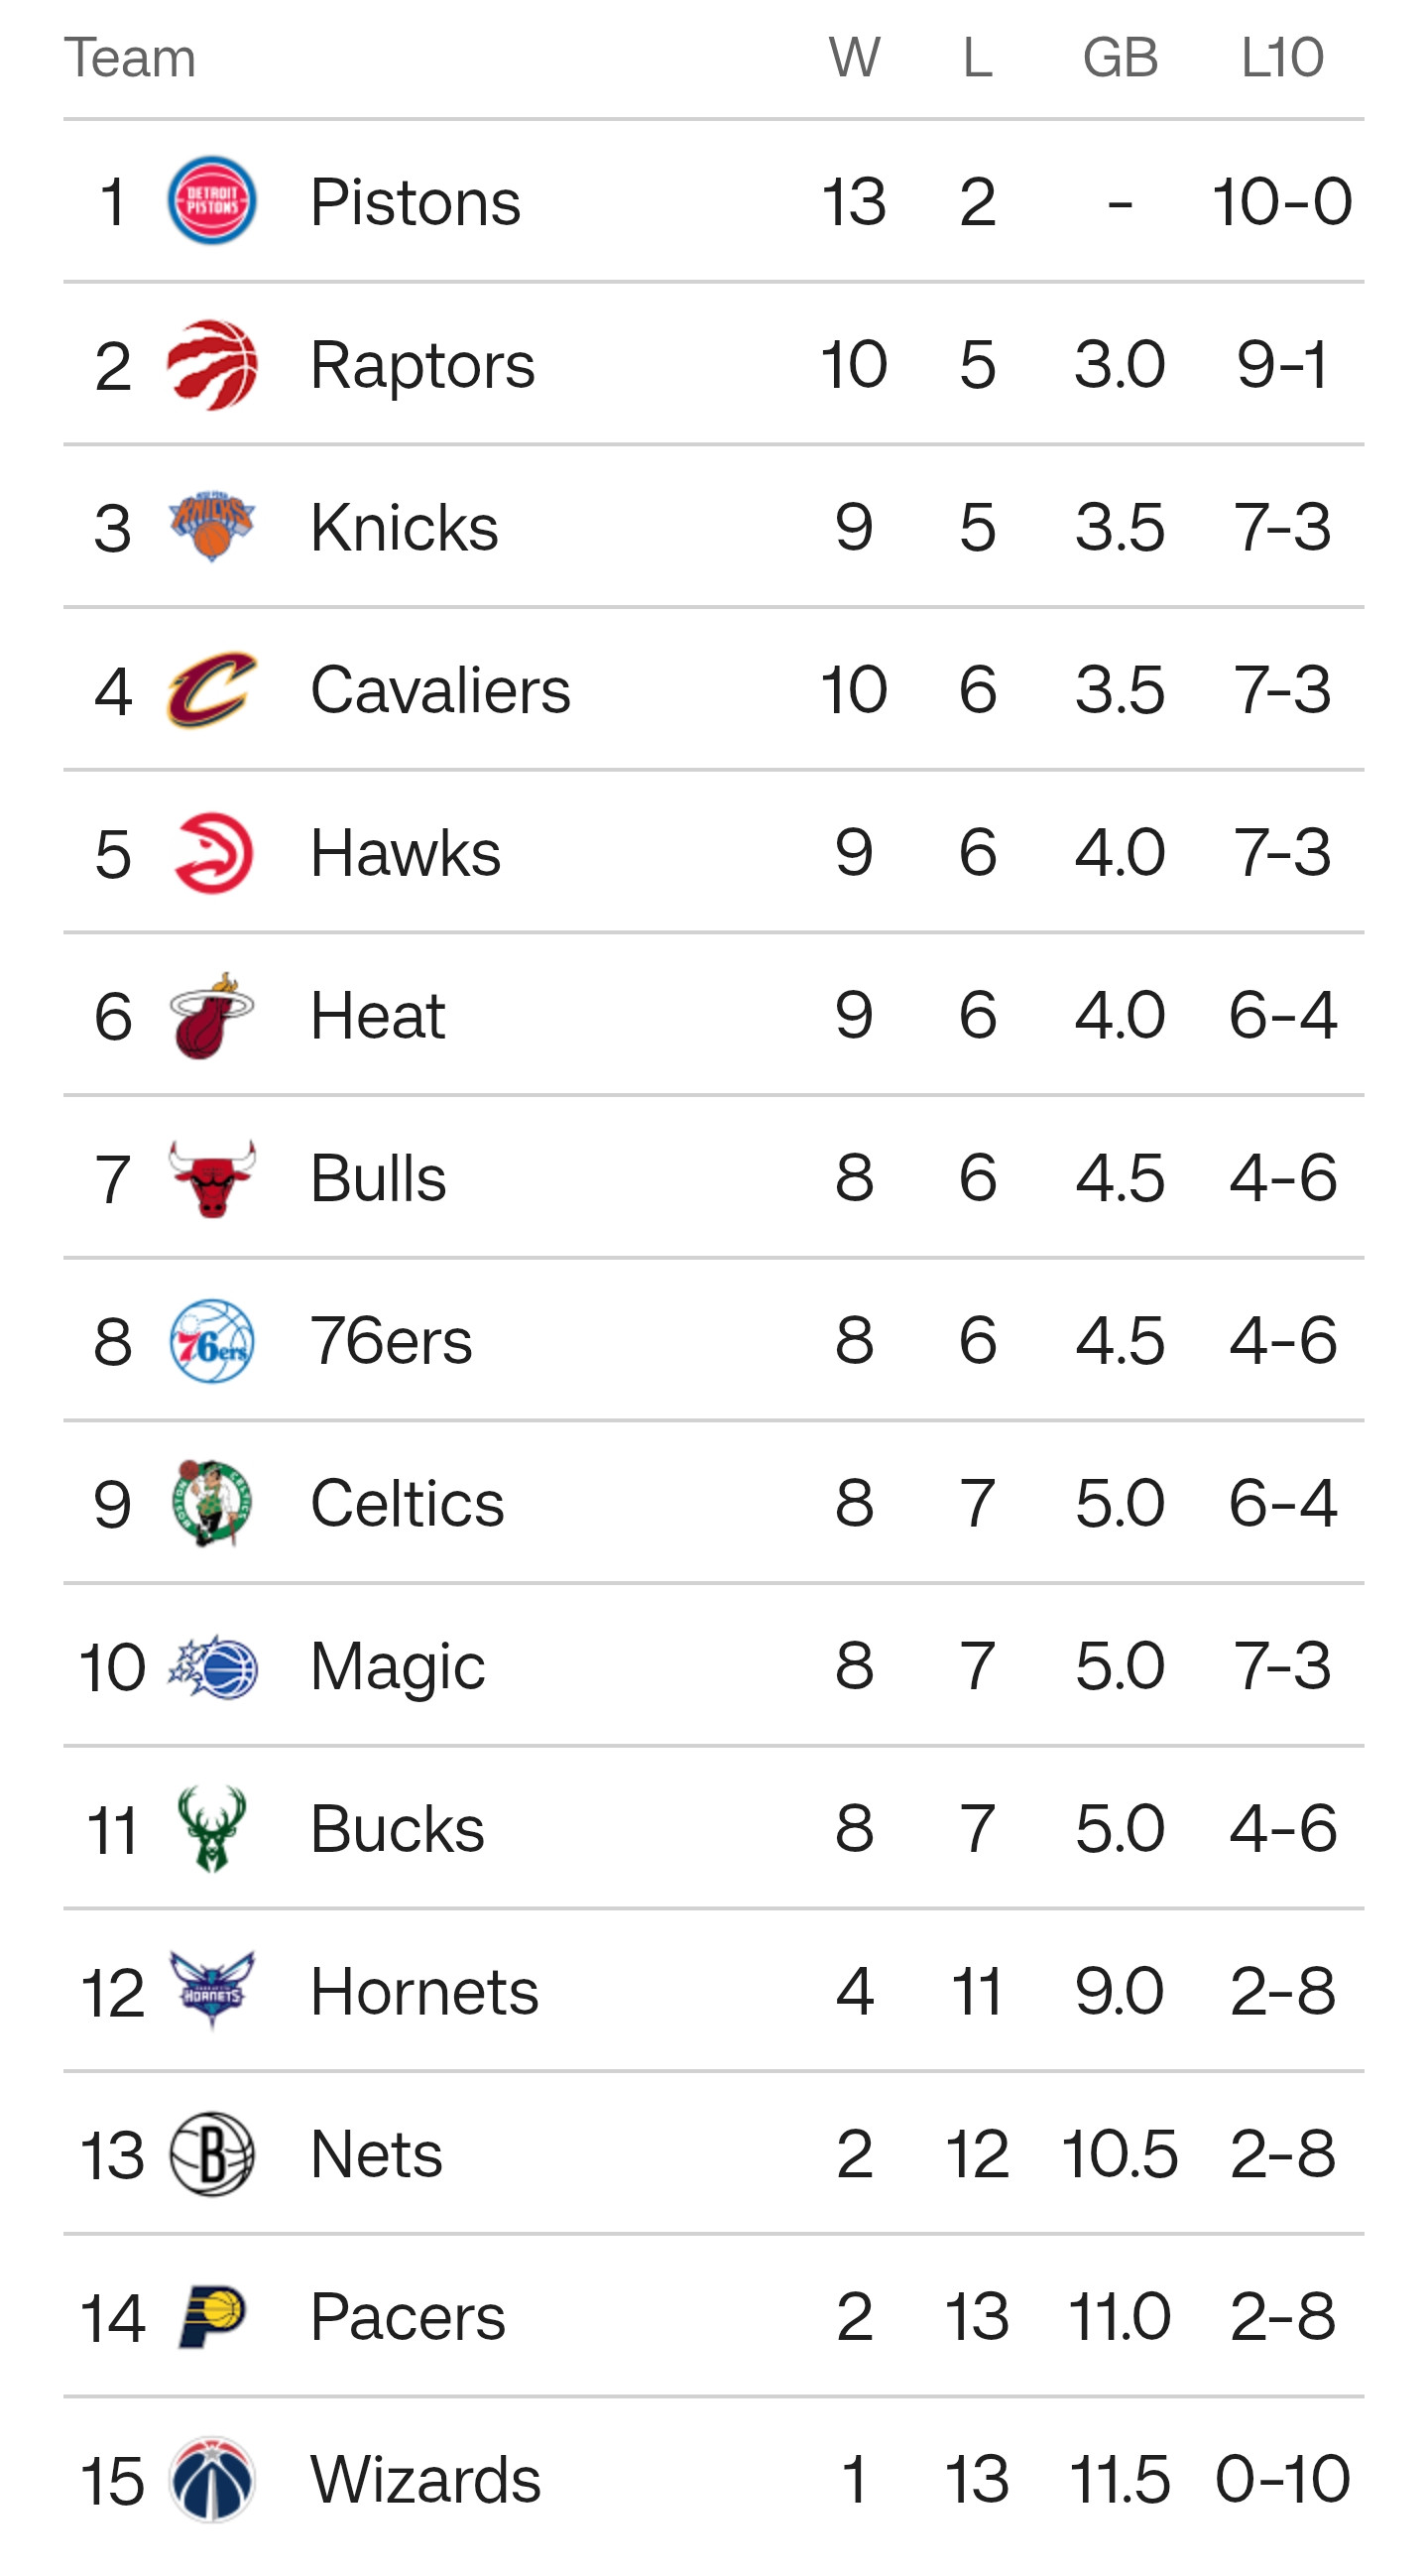The width and height of the screenshot is (1428, 2576).
Task: Click the Pacers team name
Action: tap(407, 2317)
